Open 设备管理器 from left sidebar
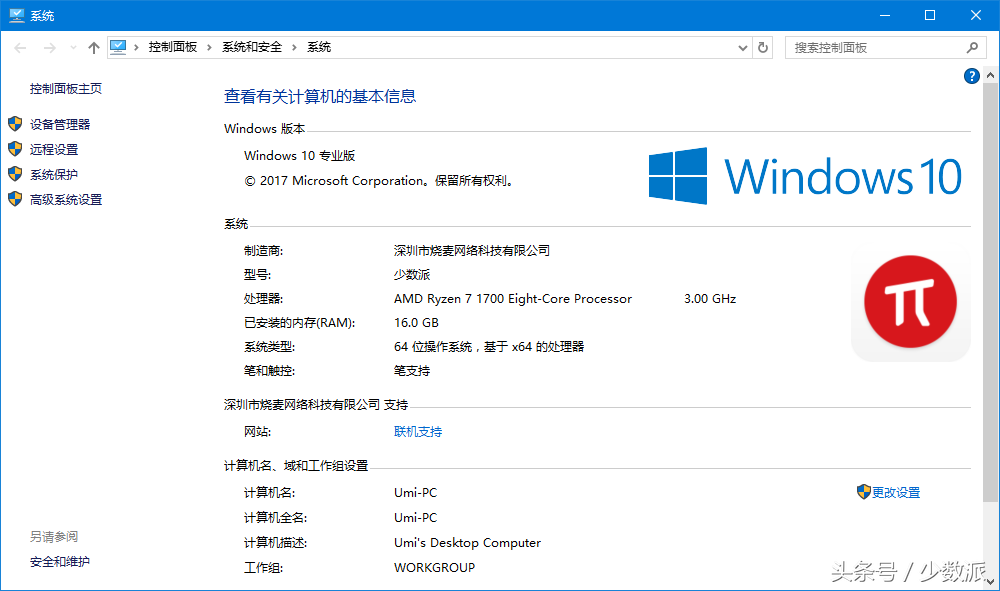The image size is (1000, 591). (60, 124)
